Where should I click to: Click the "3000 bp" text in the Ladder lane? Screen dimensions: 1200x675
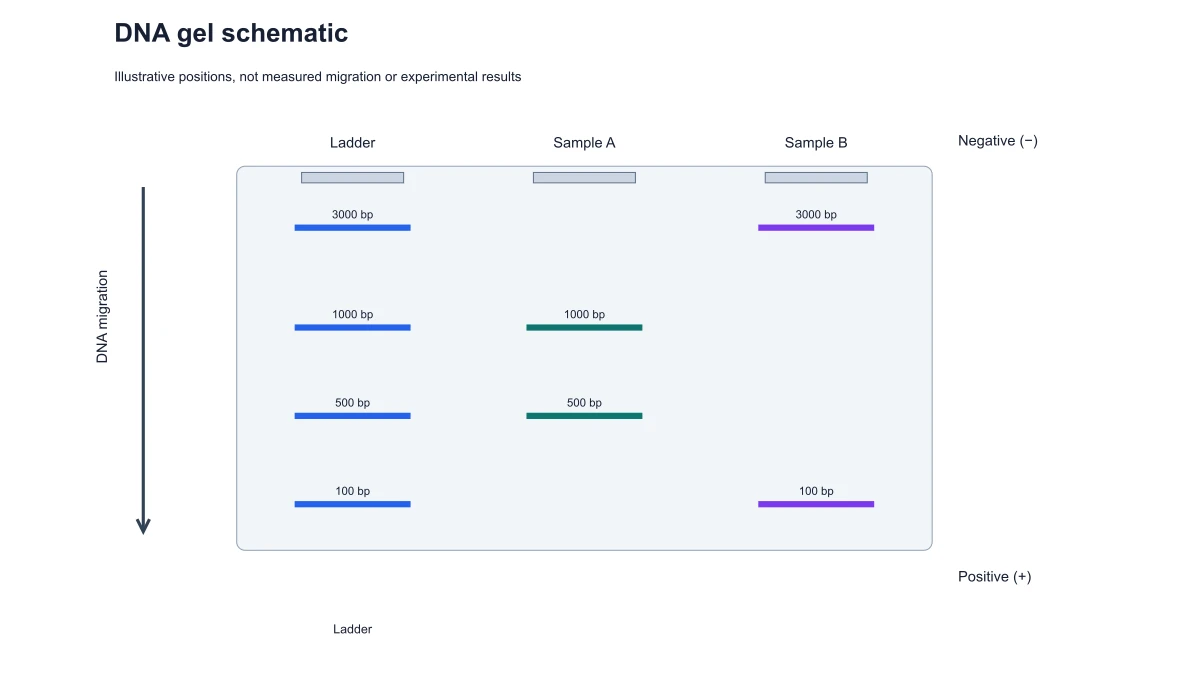pos(352,215)
